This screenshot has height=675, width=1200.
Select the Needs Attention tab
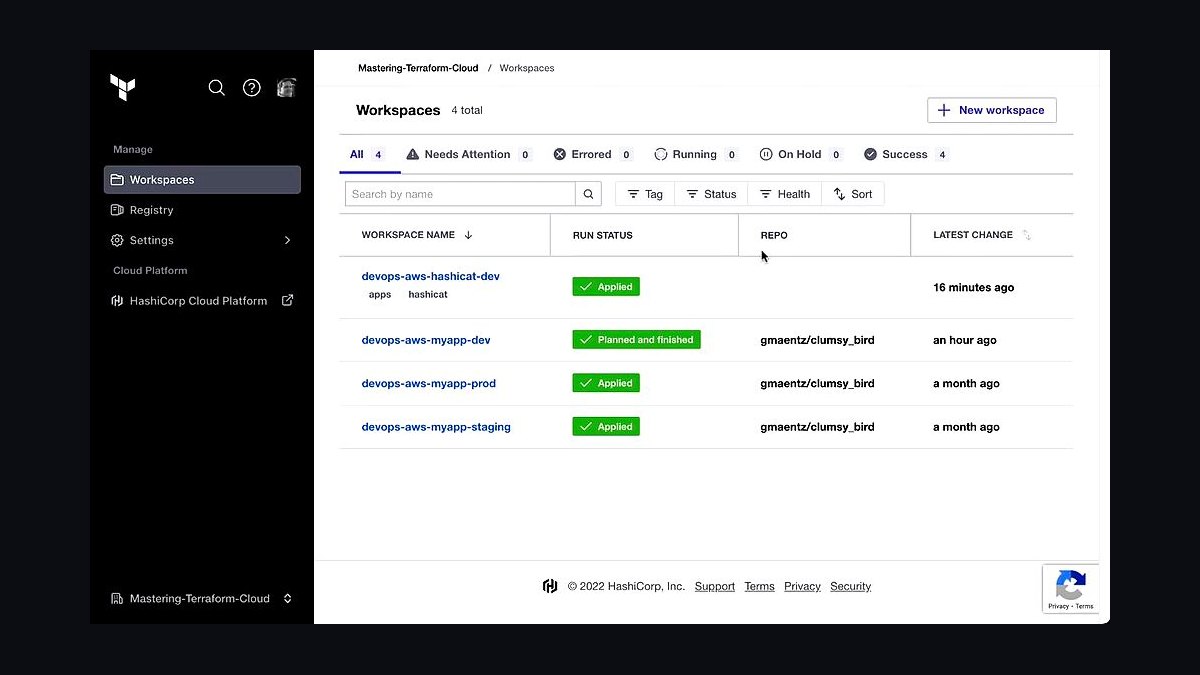pos(469,155)
